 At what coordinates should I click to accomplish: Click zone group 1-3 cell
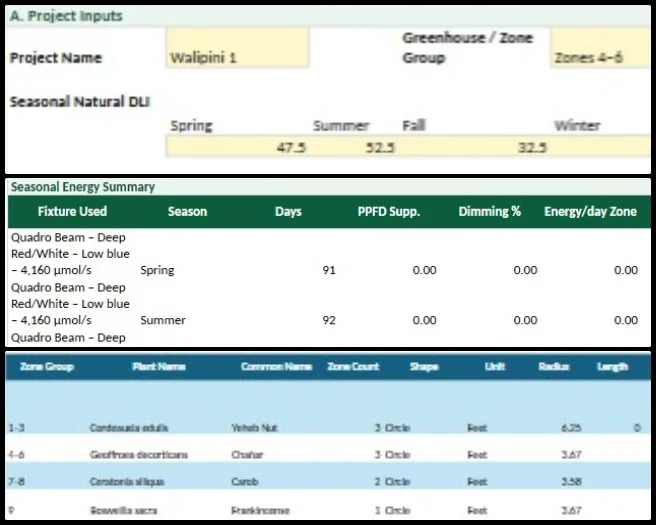click(17, 428)
